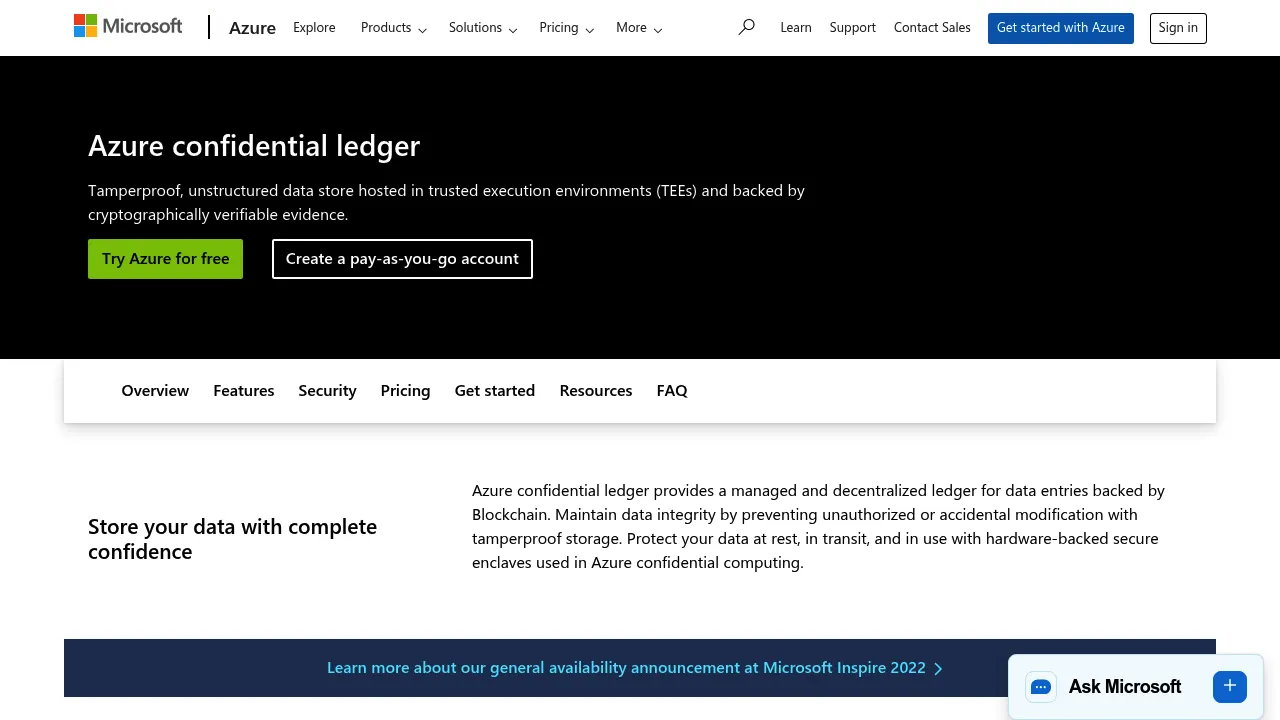The width and height of the screenshot is (1280, 720).
Task: Go to the Overview section tab
Action: (155, 391)
